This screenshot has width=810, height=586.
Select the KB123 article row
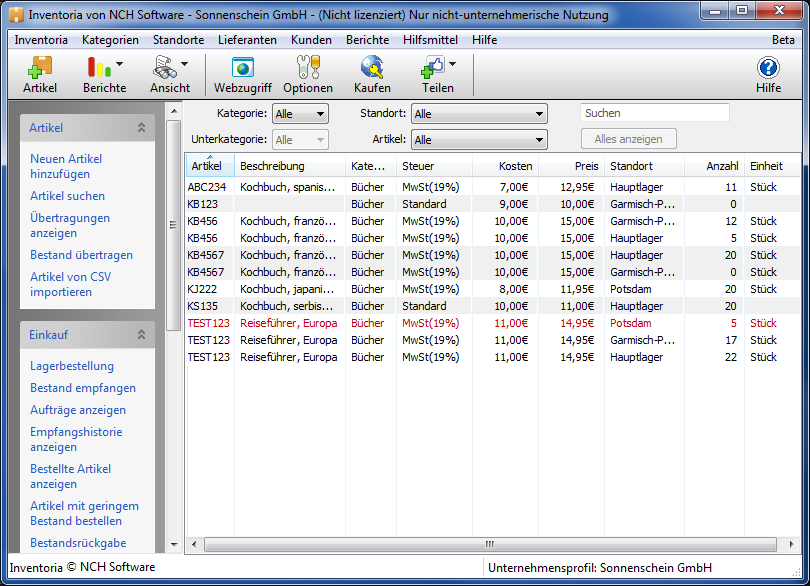[492, 204]
